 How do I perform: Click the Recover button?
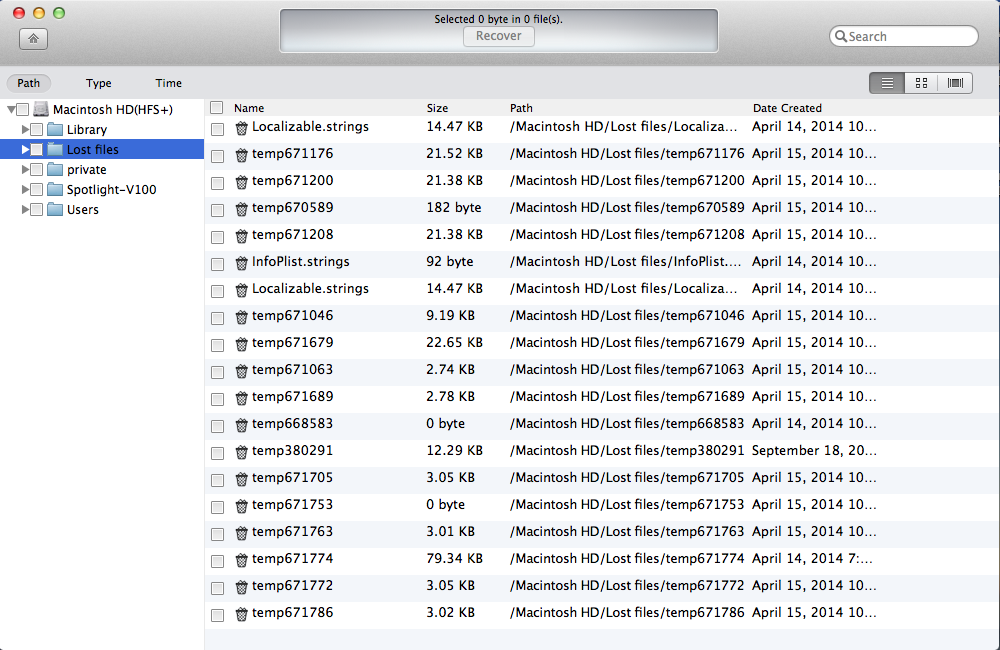[x=499, y=36]
